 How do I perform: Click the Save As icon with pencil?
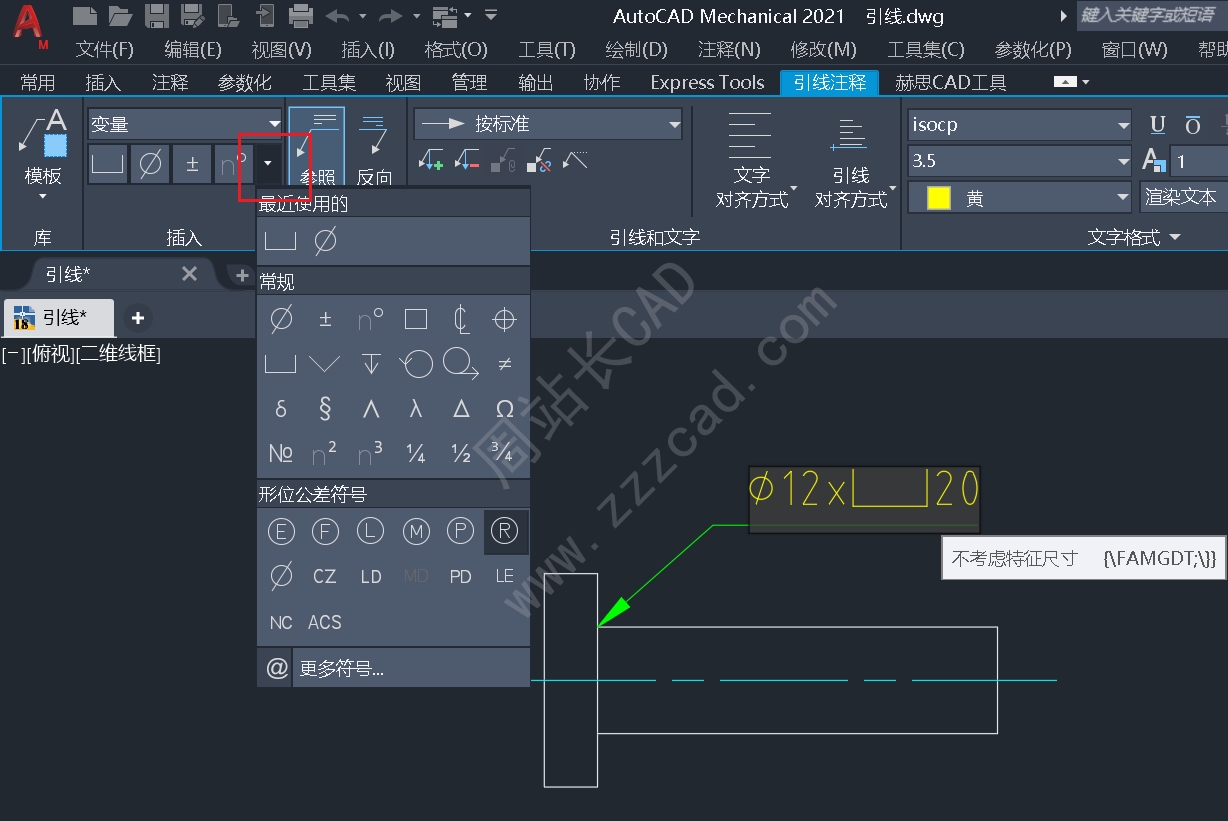(191, 16)
